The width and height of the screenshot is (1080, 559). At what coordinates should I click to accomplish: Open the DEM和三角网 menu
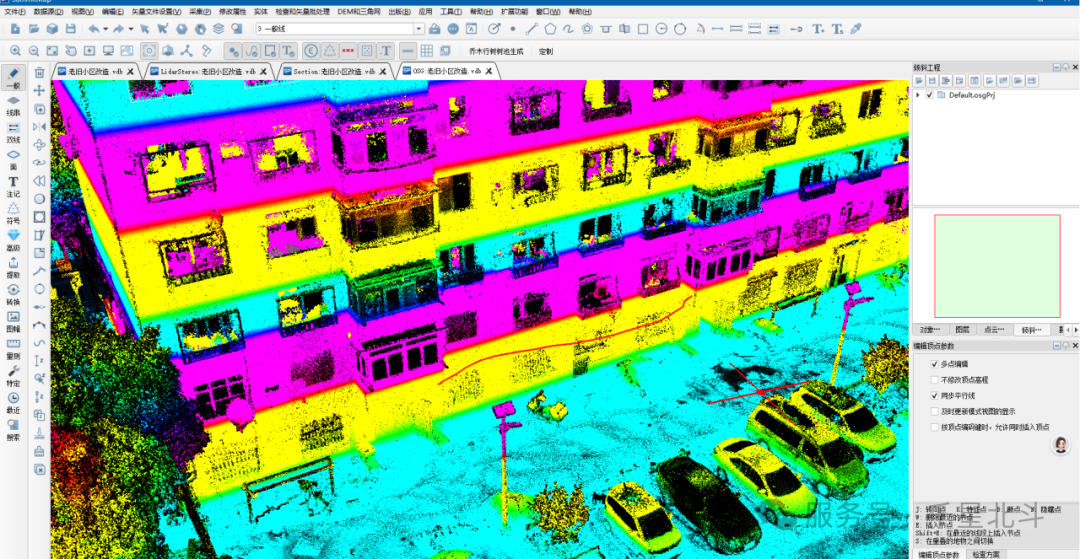360,12
